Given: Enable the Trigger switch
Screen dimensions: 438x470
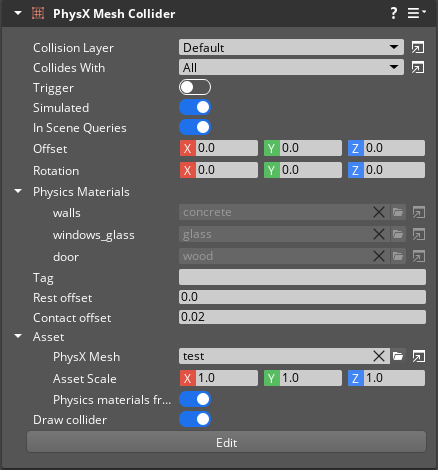Looking at the screenshot, I should pos(195,87).
